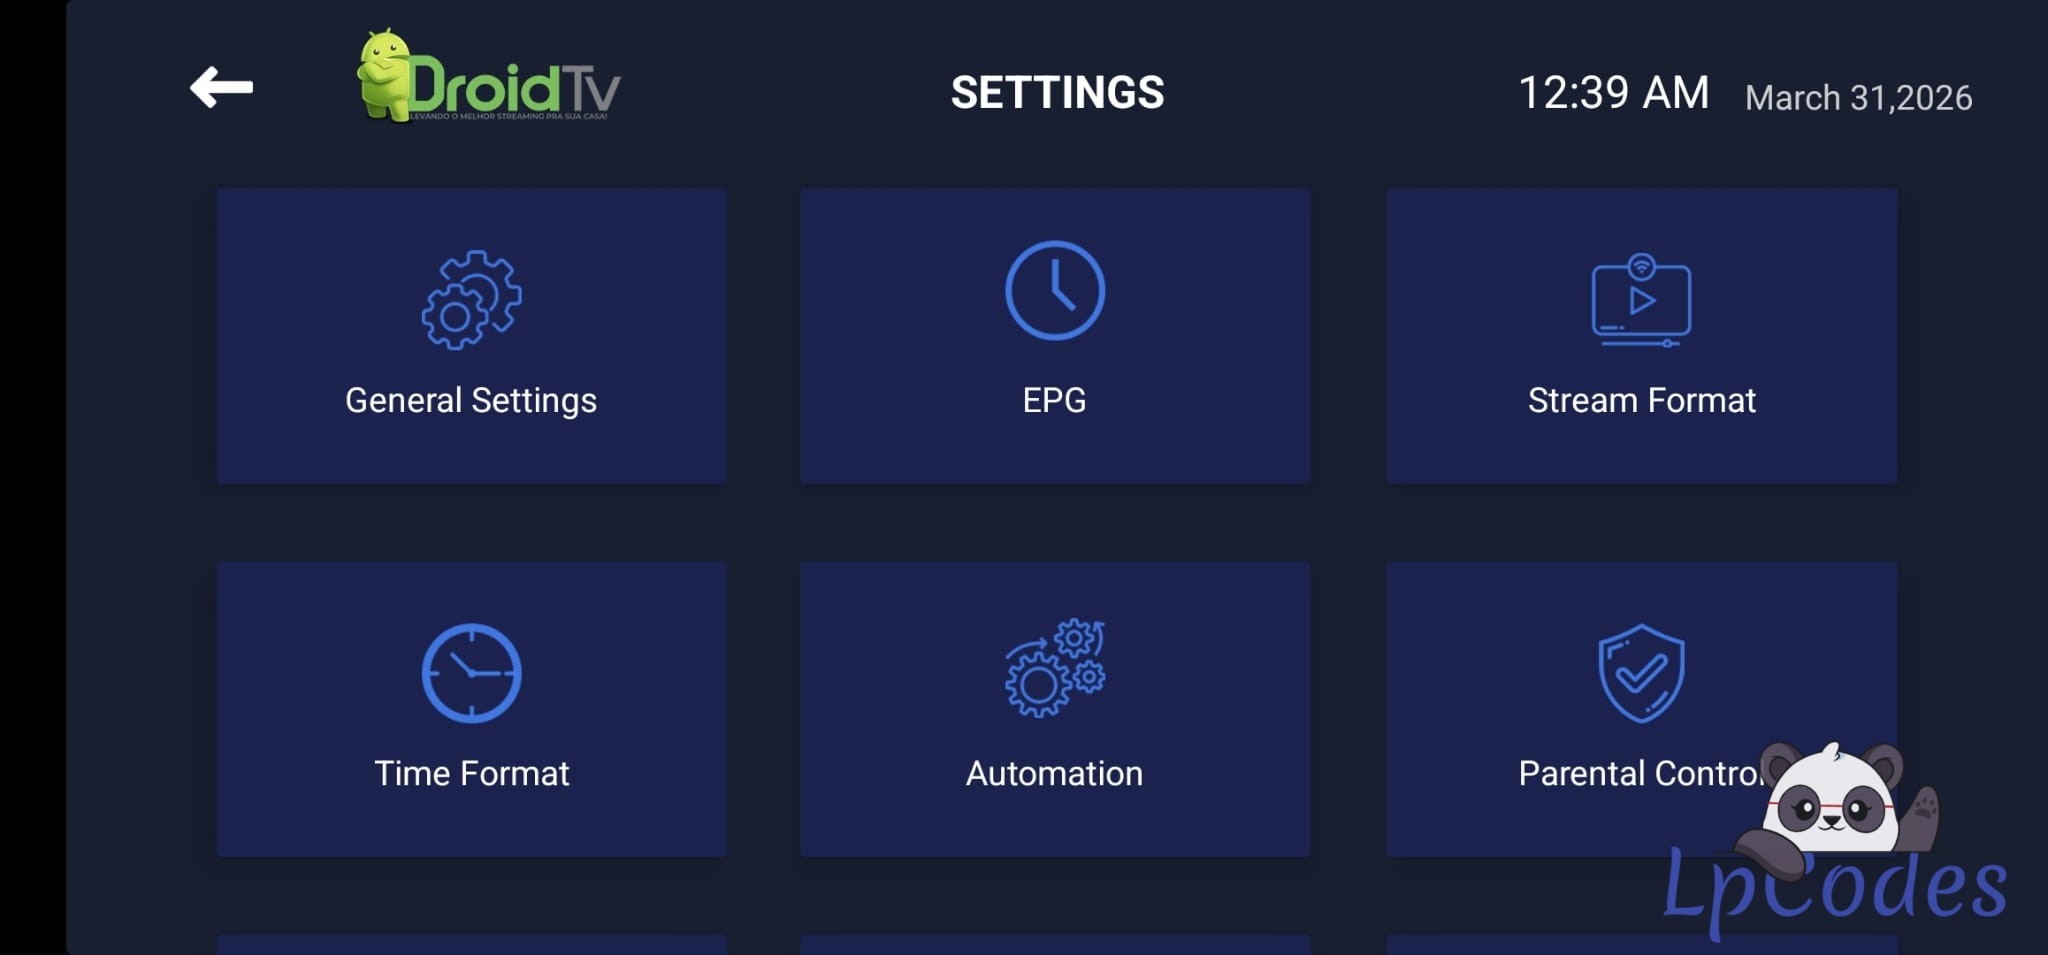2048x955 pixels.
Task: Click the Parental Control shield icon
Action: 1641,672
